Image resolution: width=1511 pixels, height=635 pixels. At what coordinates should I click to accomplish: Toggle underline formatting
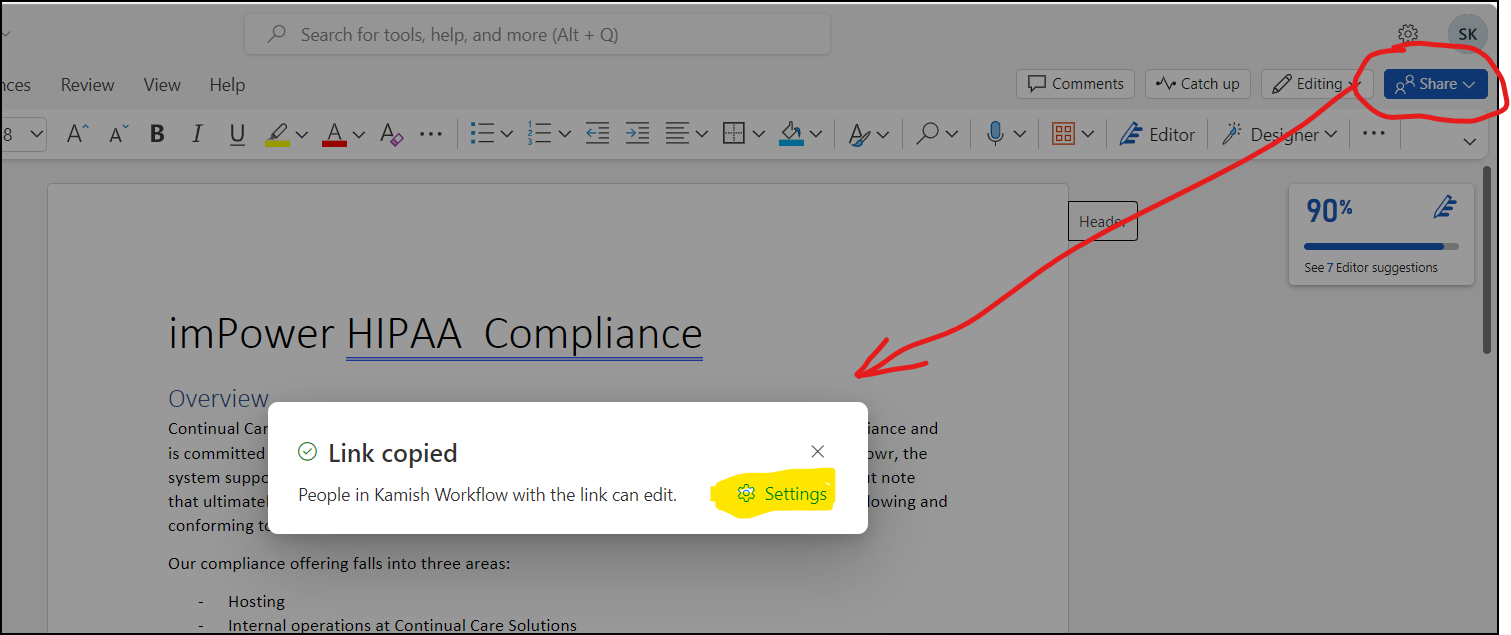tap(237, 134)
